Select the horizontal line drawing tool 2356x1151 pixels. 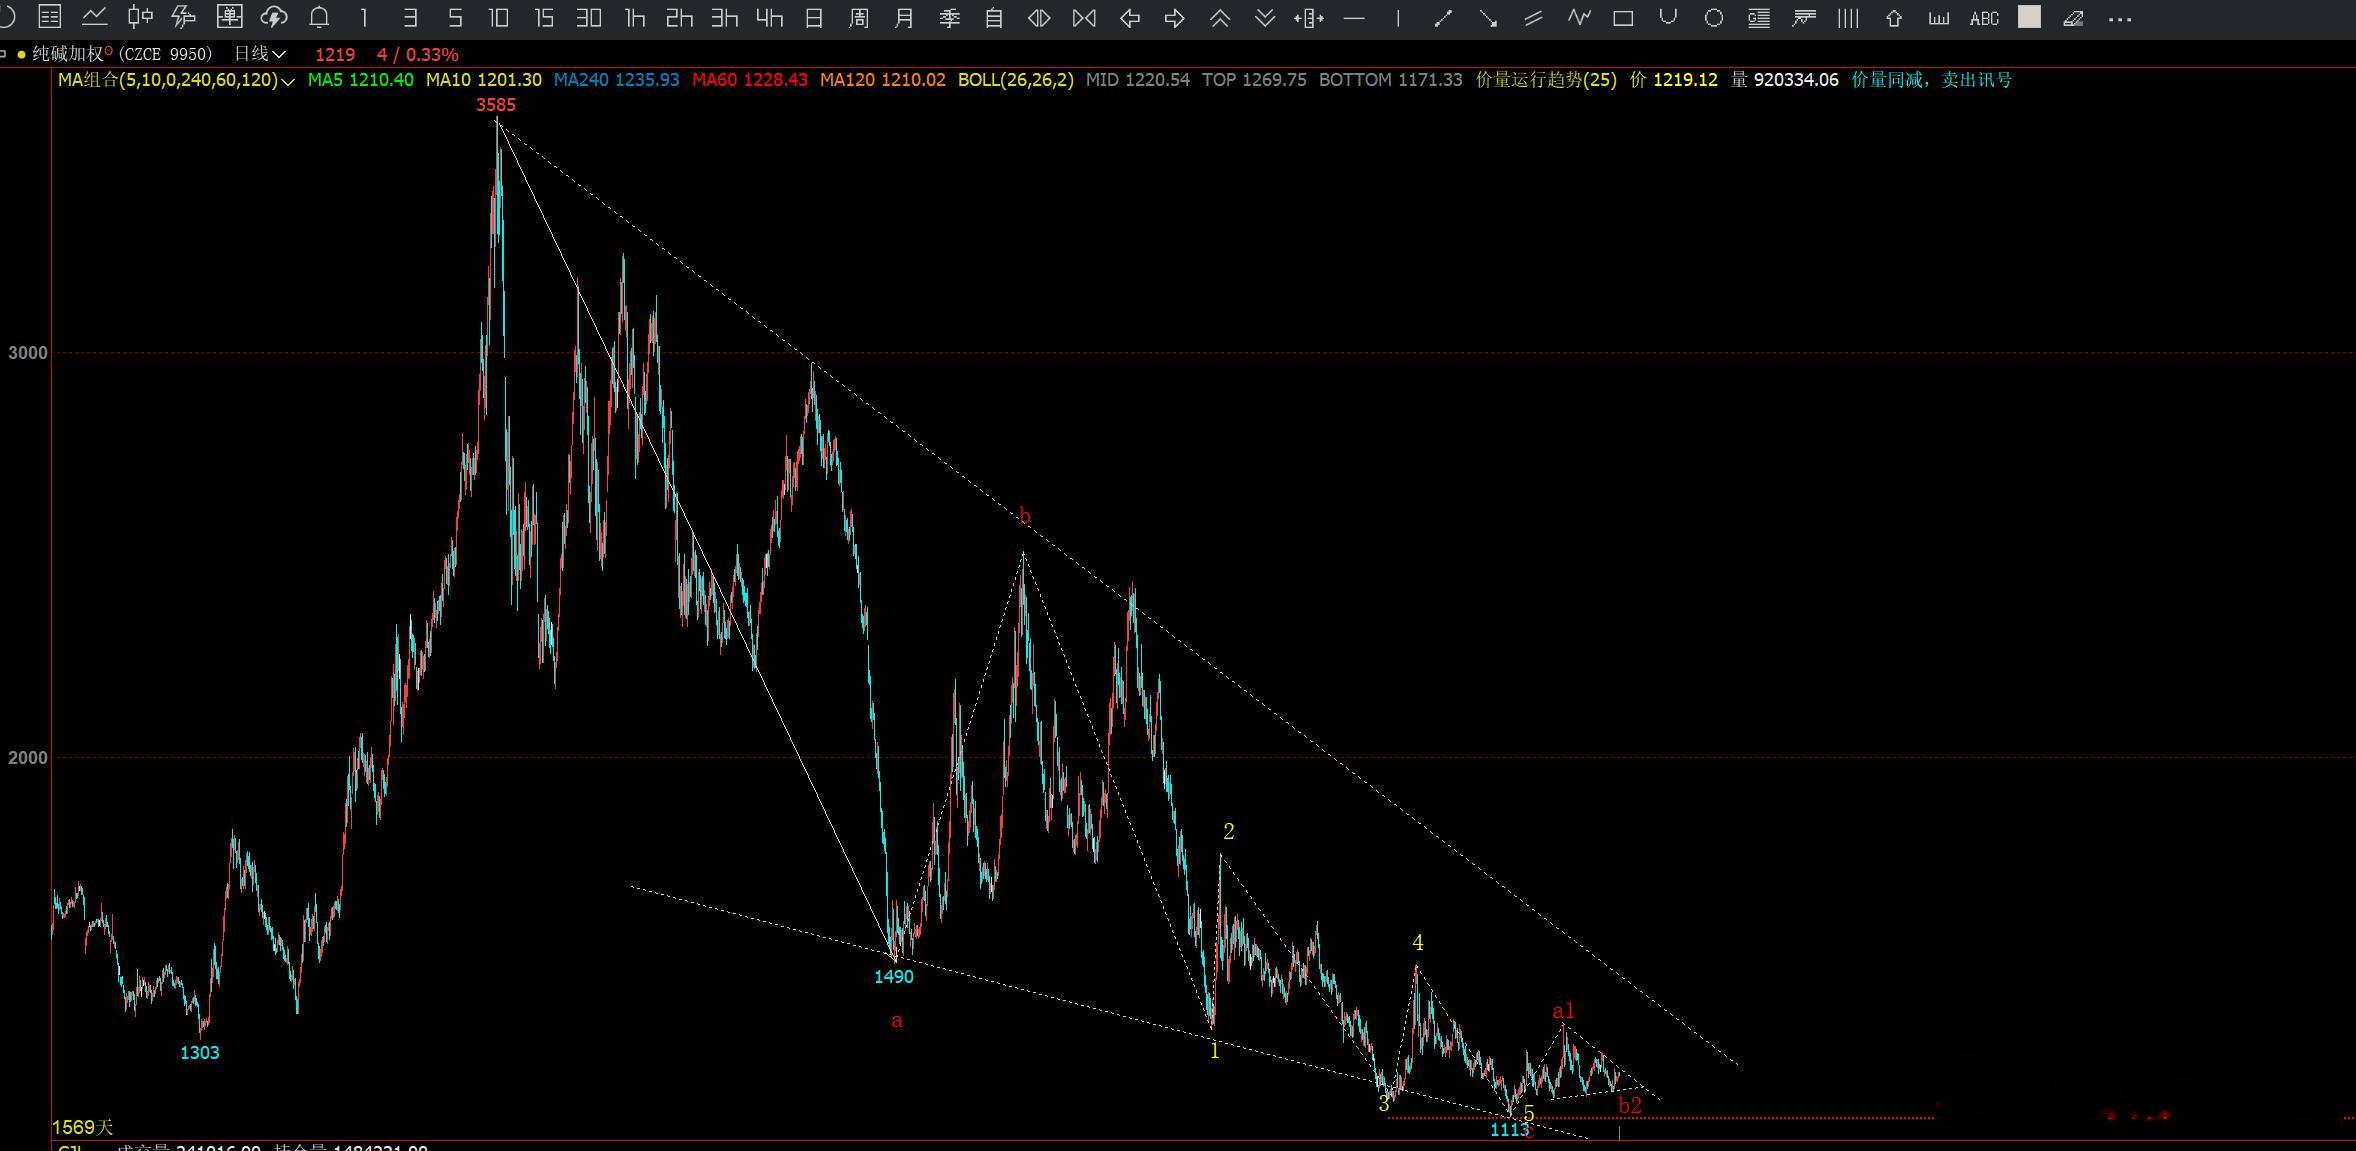pos(1354,18)
